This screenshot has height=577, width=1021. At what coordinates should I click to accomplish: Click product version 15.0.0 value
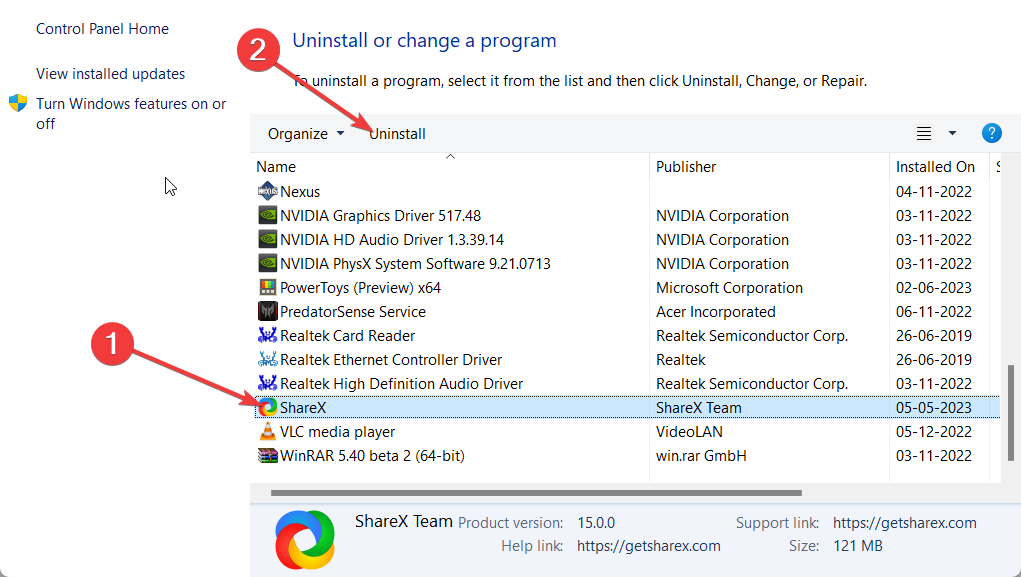[x=596, y=522]
